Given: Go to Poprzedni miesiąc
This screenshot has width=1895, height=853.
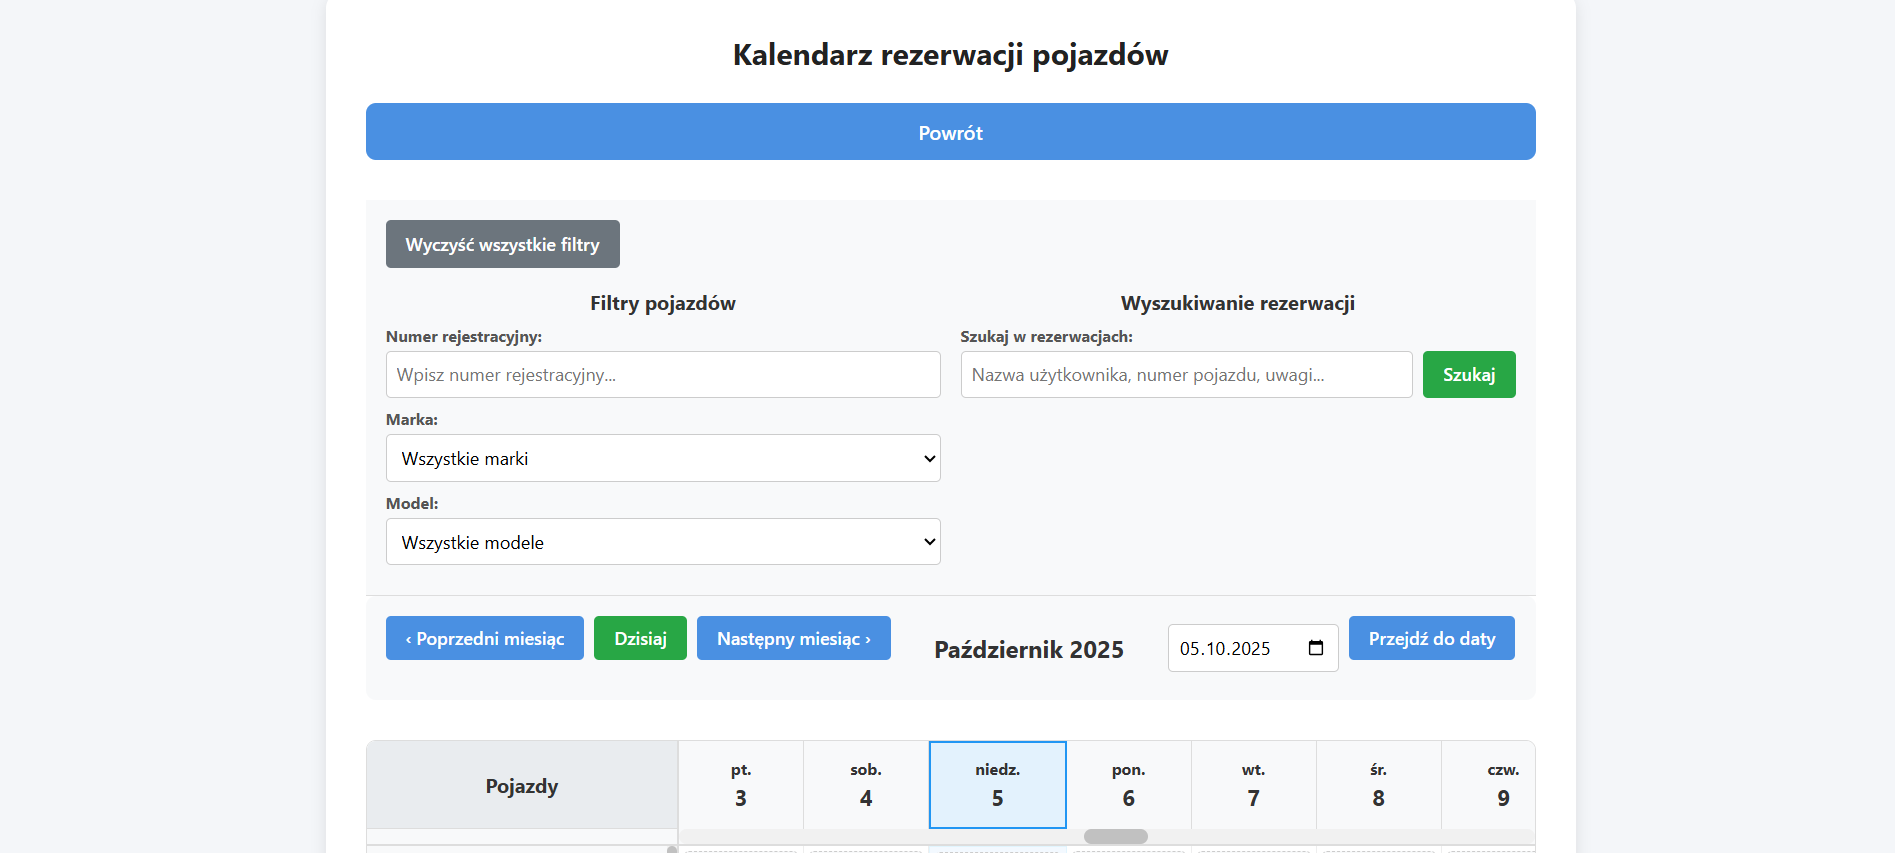Looking at the screenshot, I should point(484,638).
